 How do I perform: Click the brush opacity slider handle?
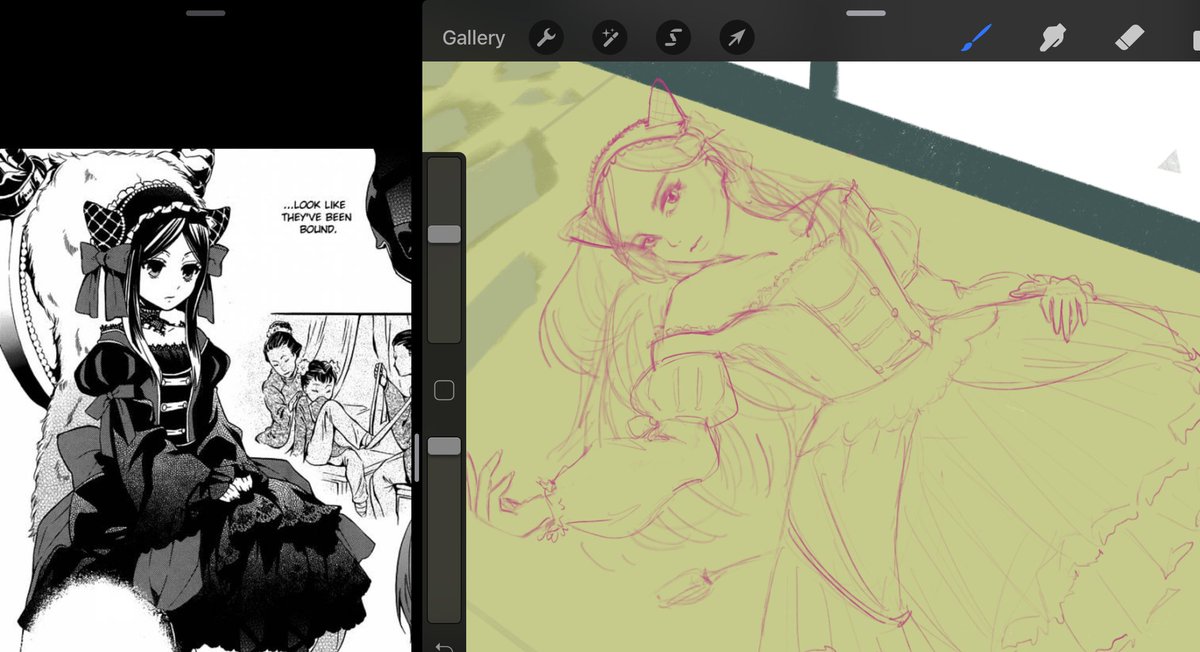coord(444,446)
